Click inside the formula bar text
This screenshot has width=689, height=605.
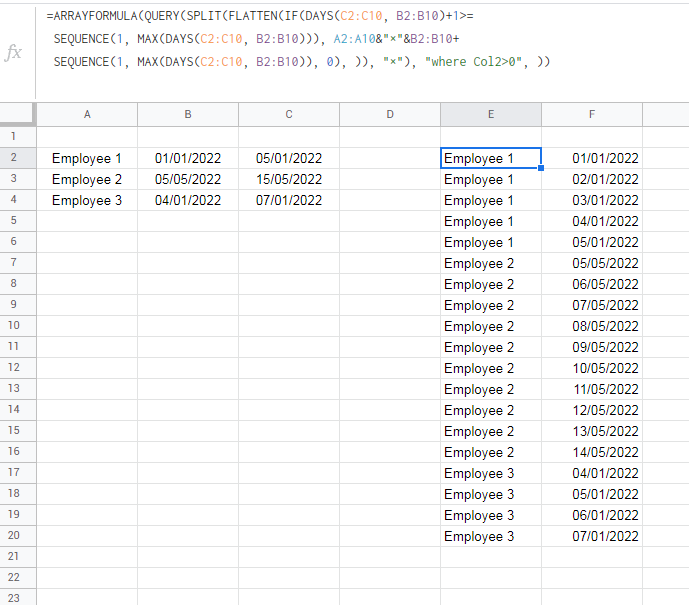point(298,39)
